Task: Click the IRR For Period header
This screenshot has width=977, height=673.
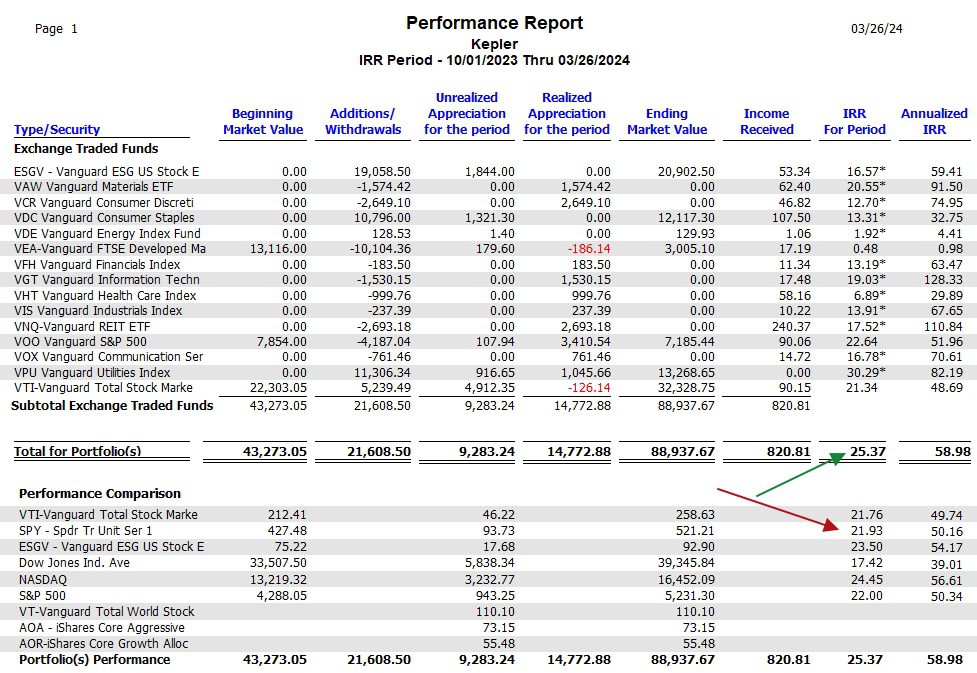Action: [854, 122]
